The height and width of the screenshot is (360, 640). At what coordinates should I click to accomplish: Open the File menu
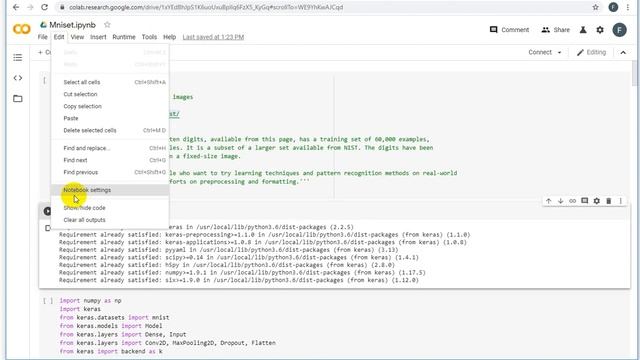point(42,37)
